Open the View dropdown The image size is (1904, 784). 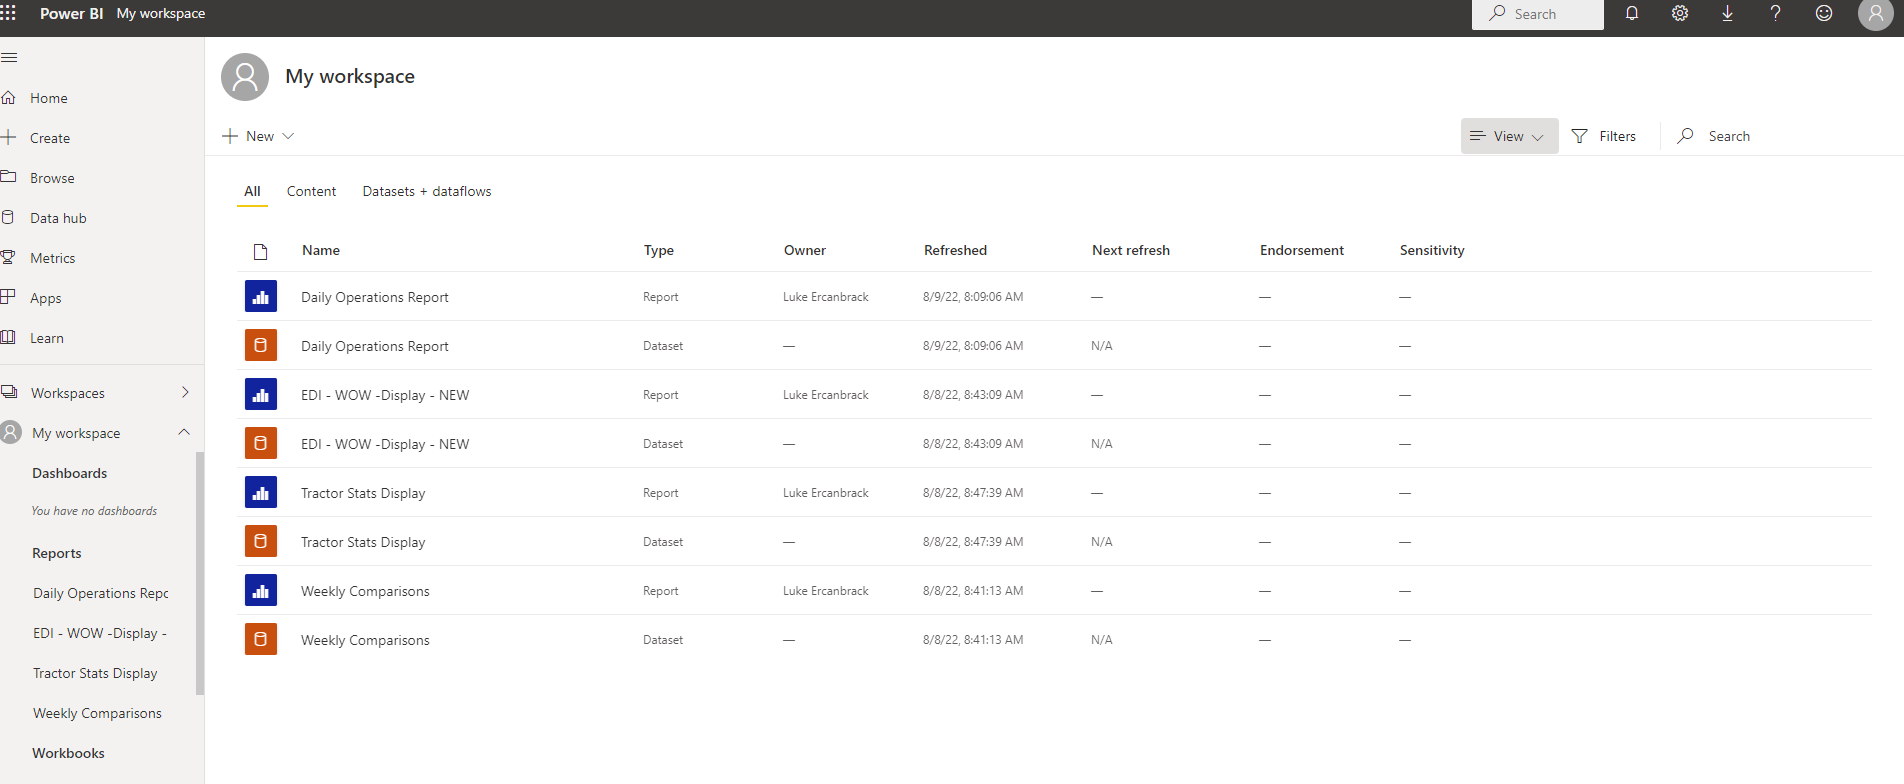coord(1509,136)
